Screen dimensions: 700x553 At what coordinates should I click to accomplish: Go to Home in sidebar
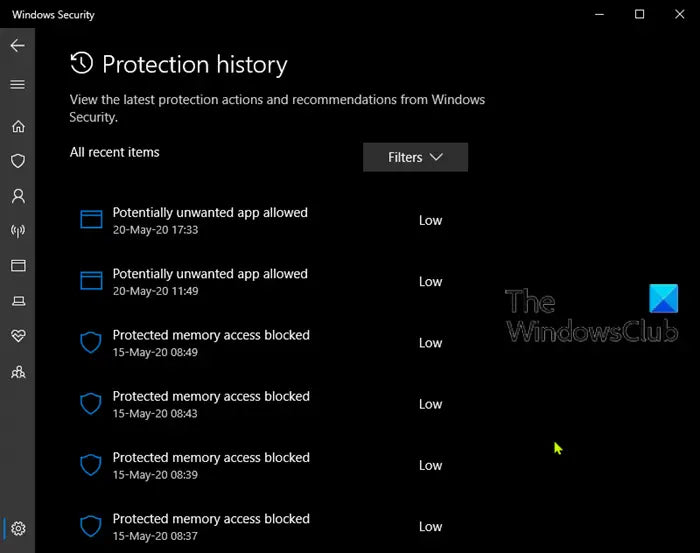pos(17,127)
